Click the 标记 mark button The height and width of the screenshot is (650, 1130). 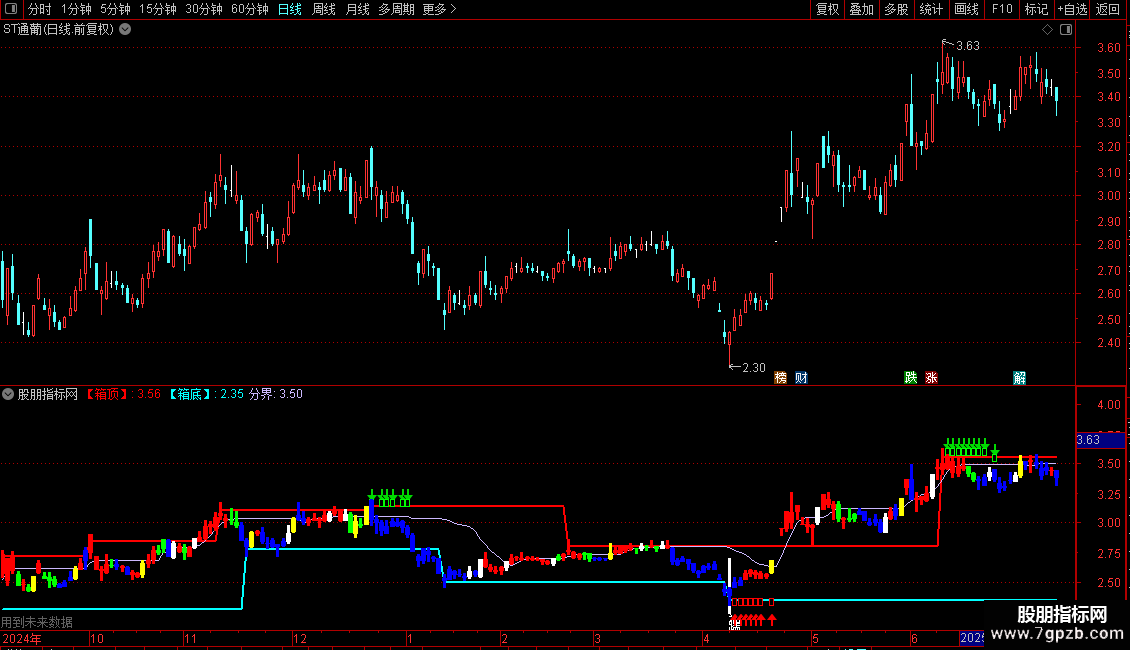click(1036, 9)
